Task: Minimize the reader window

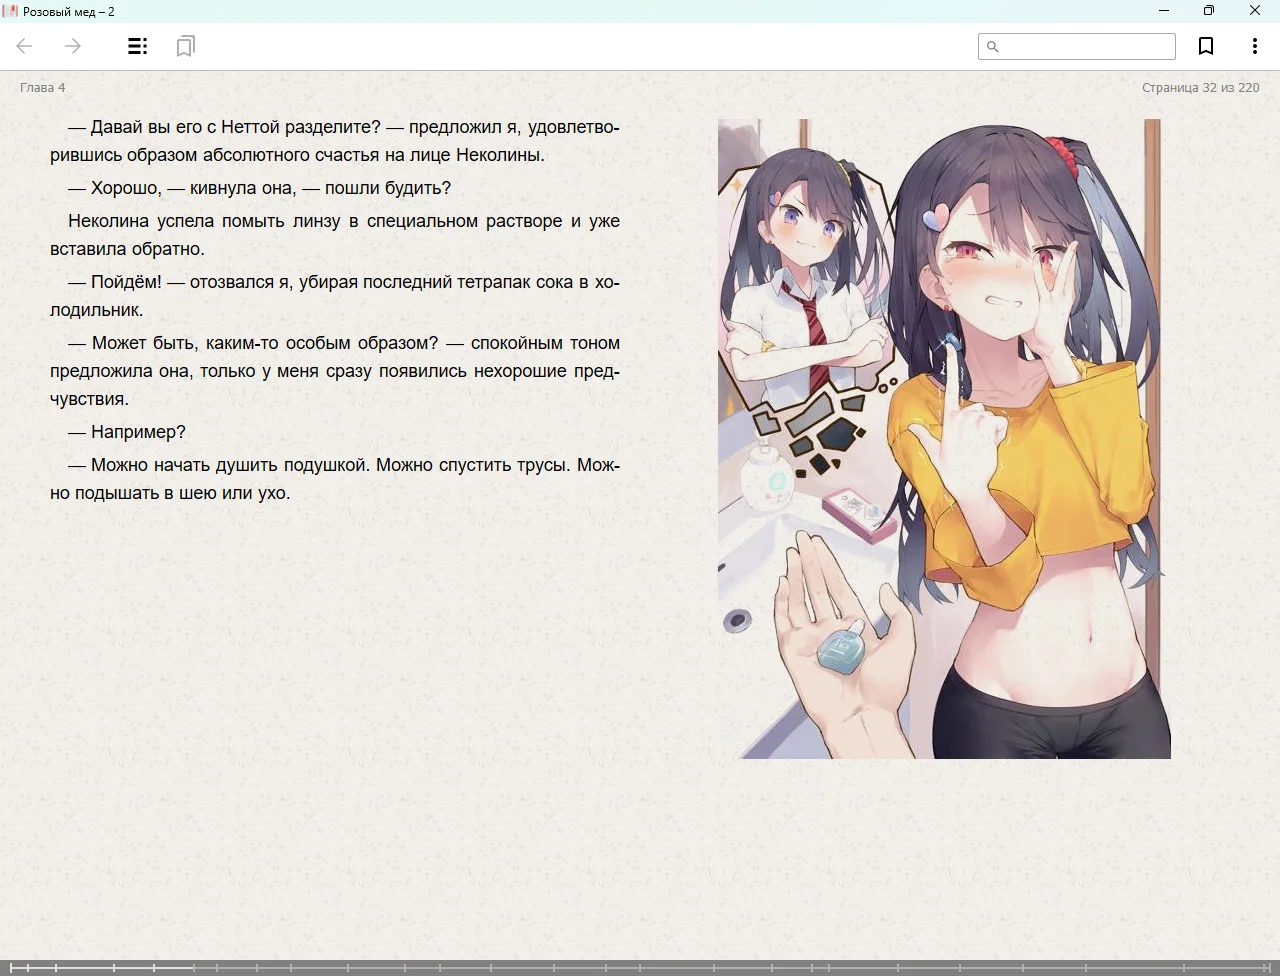Action: [1163, 11]
